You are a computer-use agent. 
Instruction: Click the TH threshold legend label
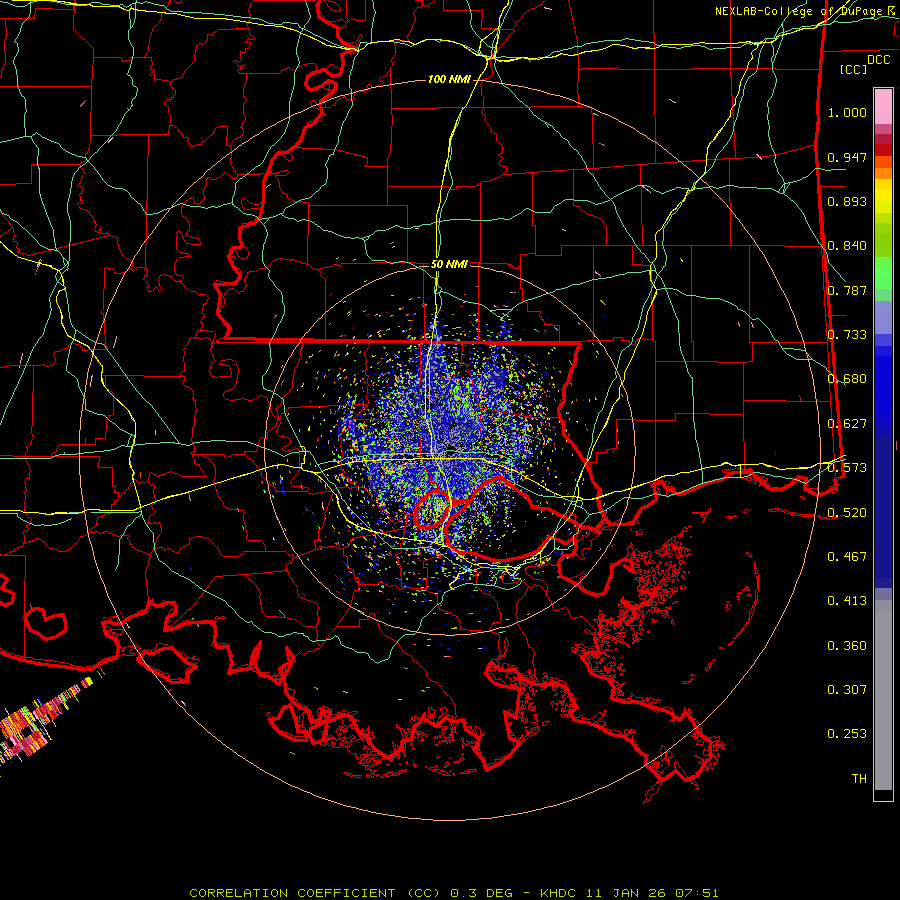click(859, 779)
